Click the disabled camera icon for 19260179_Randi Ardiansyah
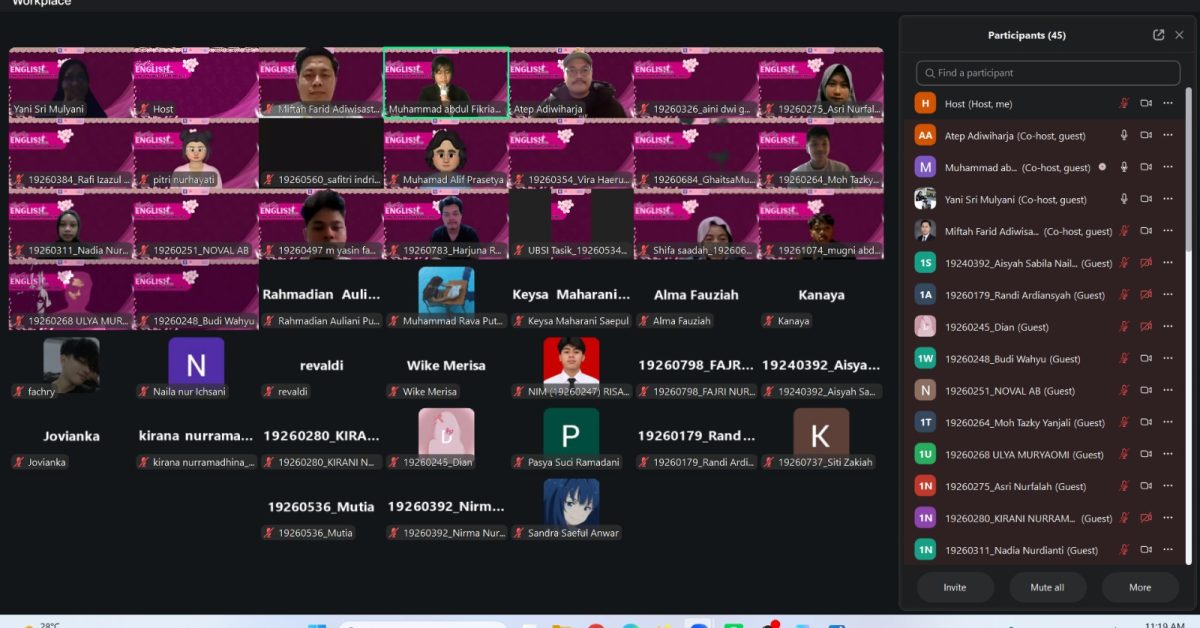 tap(1146, 295)
